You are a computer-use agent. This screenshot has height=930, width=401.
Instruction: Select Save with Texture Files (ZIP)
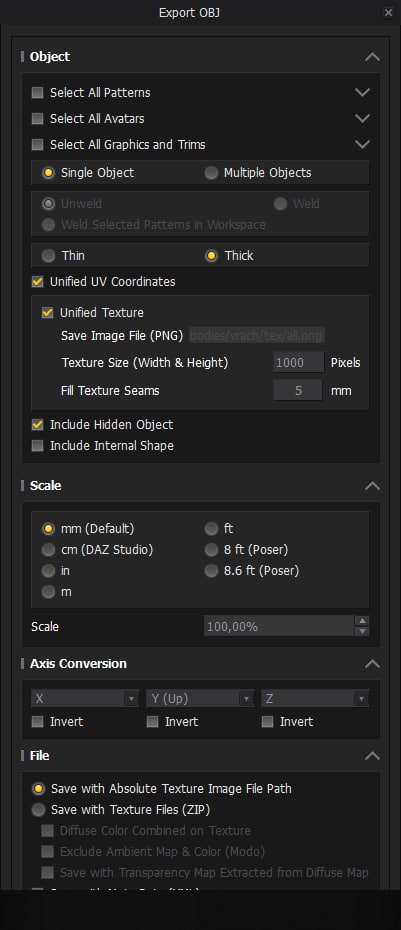click(x=39, y=810)
